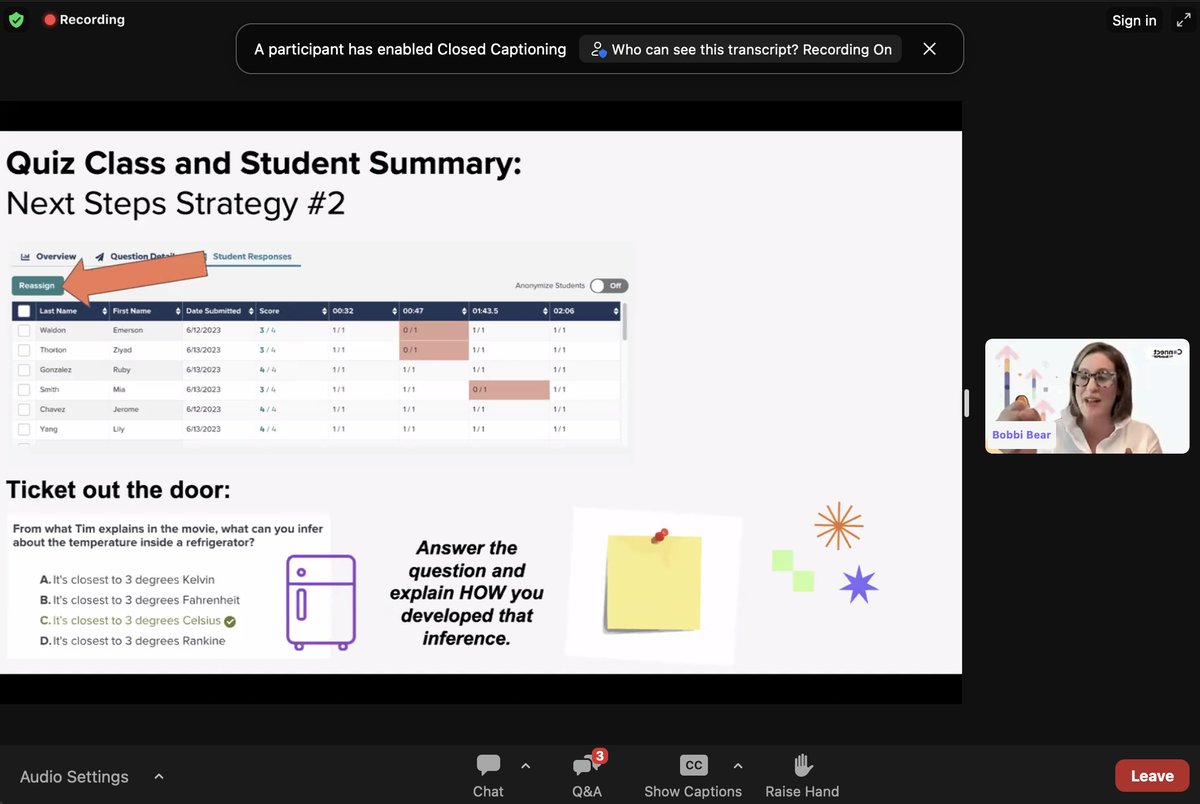Open 'Who can see this transcript?' info
This screenshot has height=804, width=1200.
(x=740, y=49)
